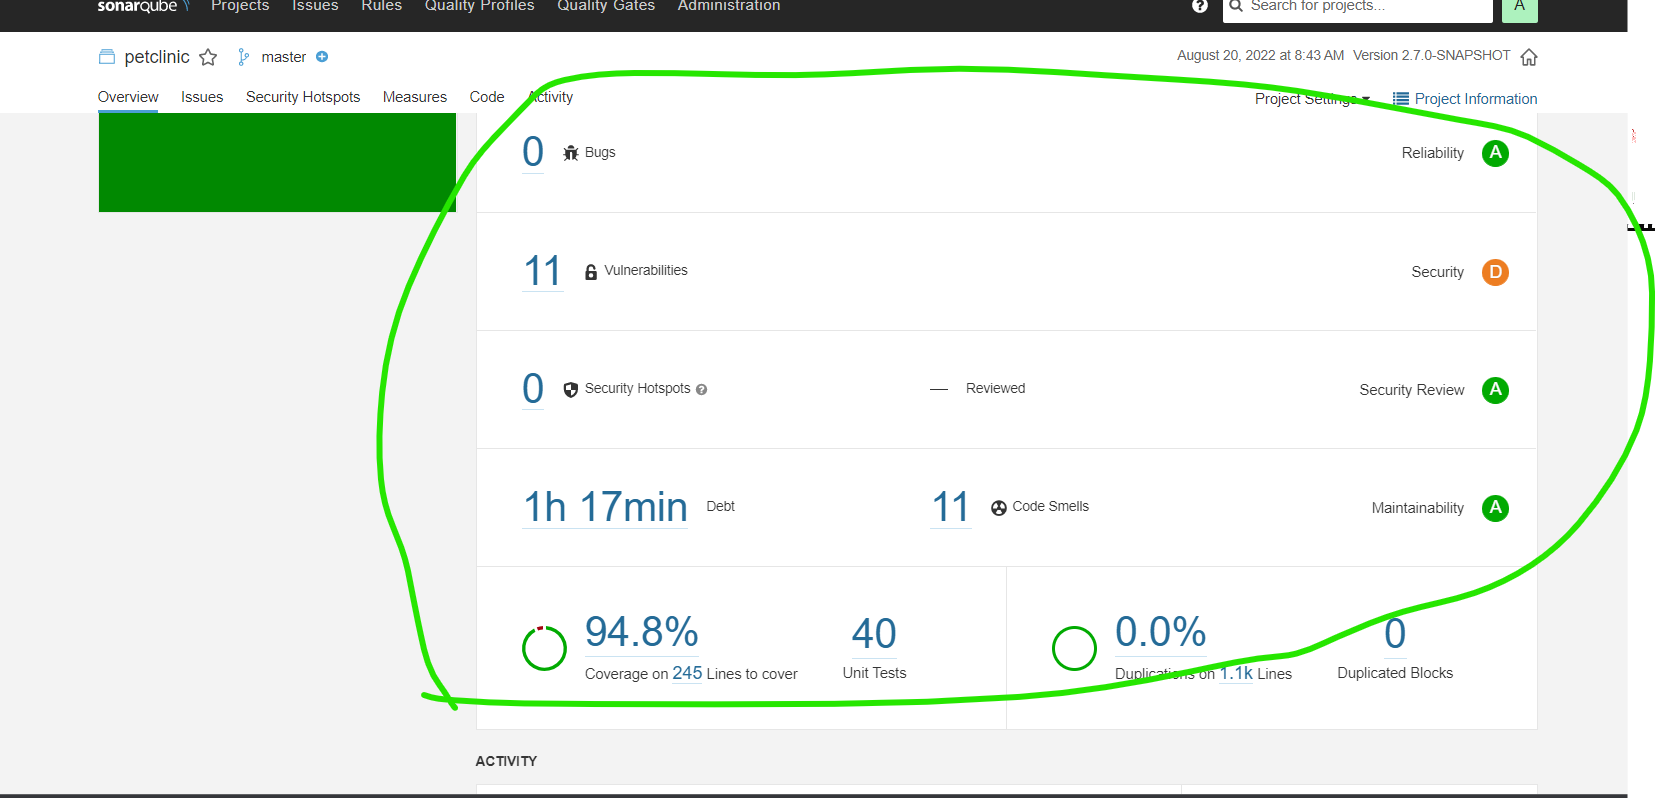Open the help question mark icon
The width and height of the screenshot is (1655, 798).
point(1200,6)
